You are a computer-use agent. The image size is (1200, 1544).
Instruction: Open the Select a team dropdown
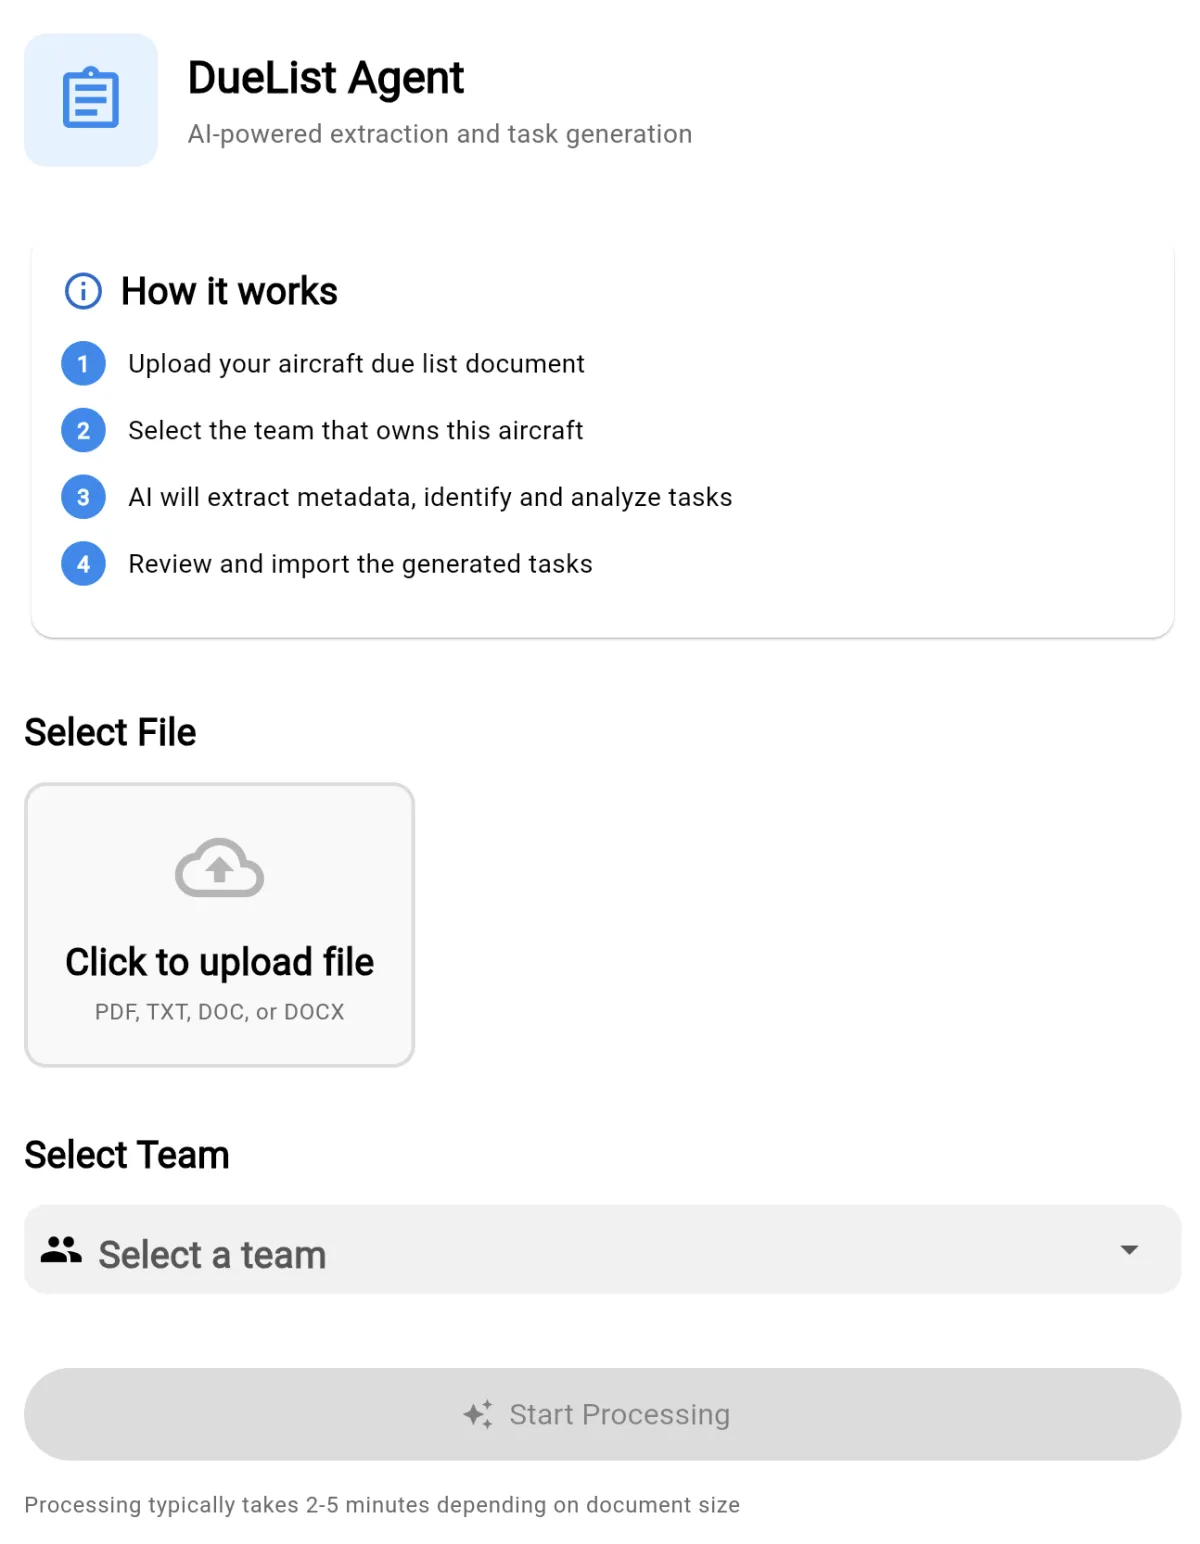tap(600, 1250)
